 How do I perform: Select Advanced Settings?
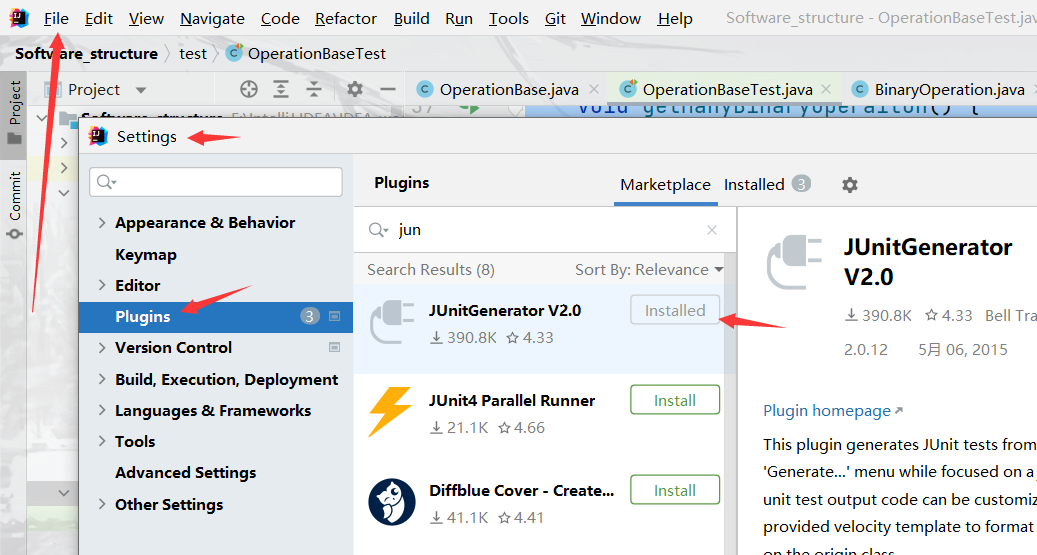pyautogui.click(x=185, y=472)
